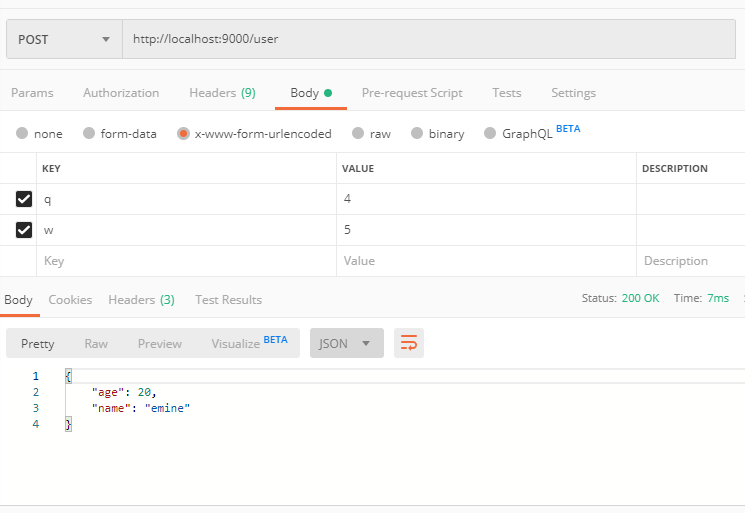The width and height of the screenshot is (745, 513).
Task: Open the Test Results tab
Action: point(229,300)
